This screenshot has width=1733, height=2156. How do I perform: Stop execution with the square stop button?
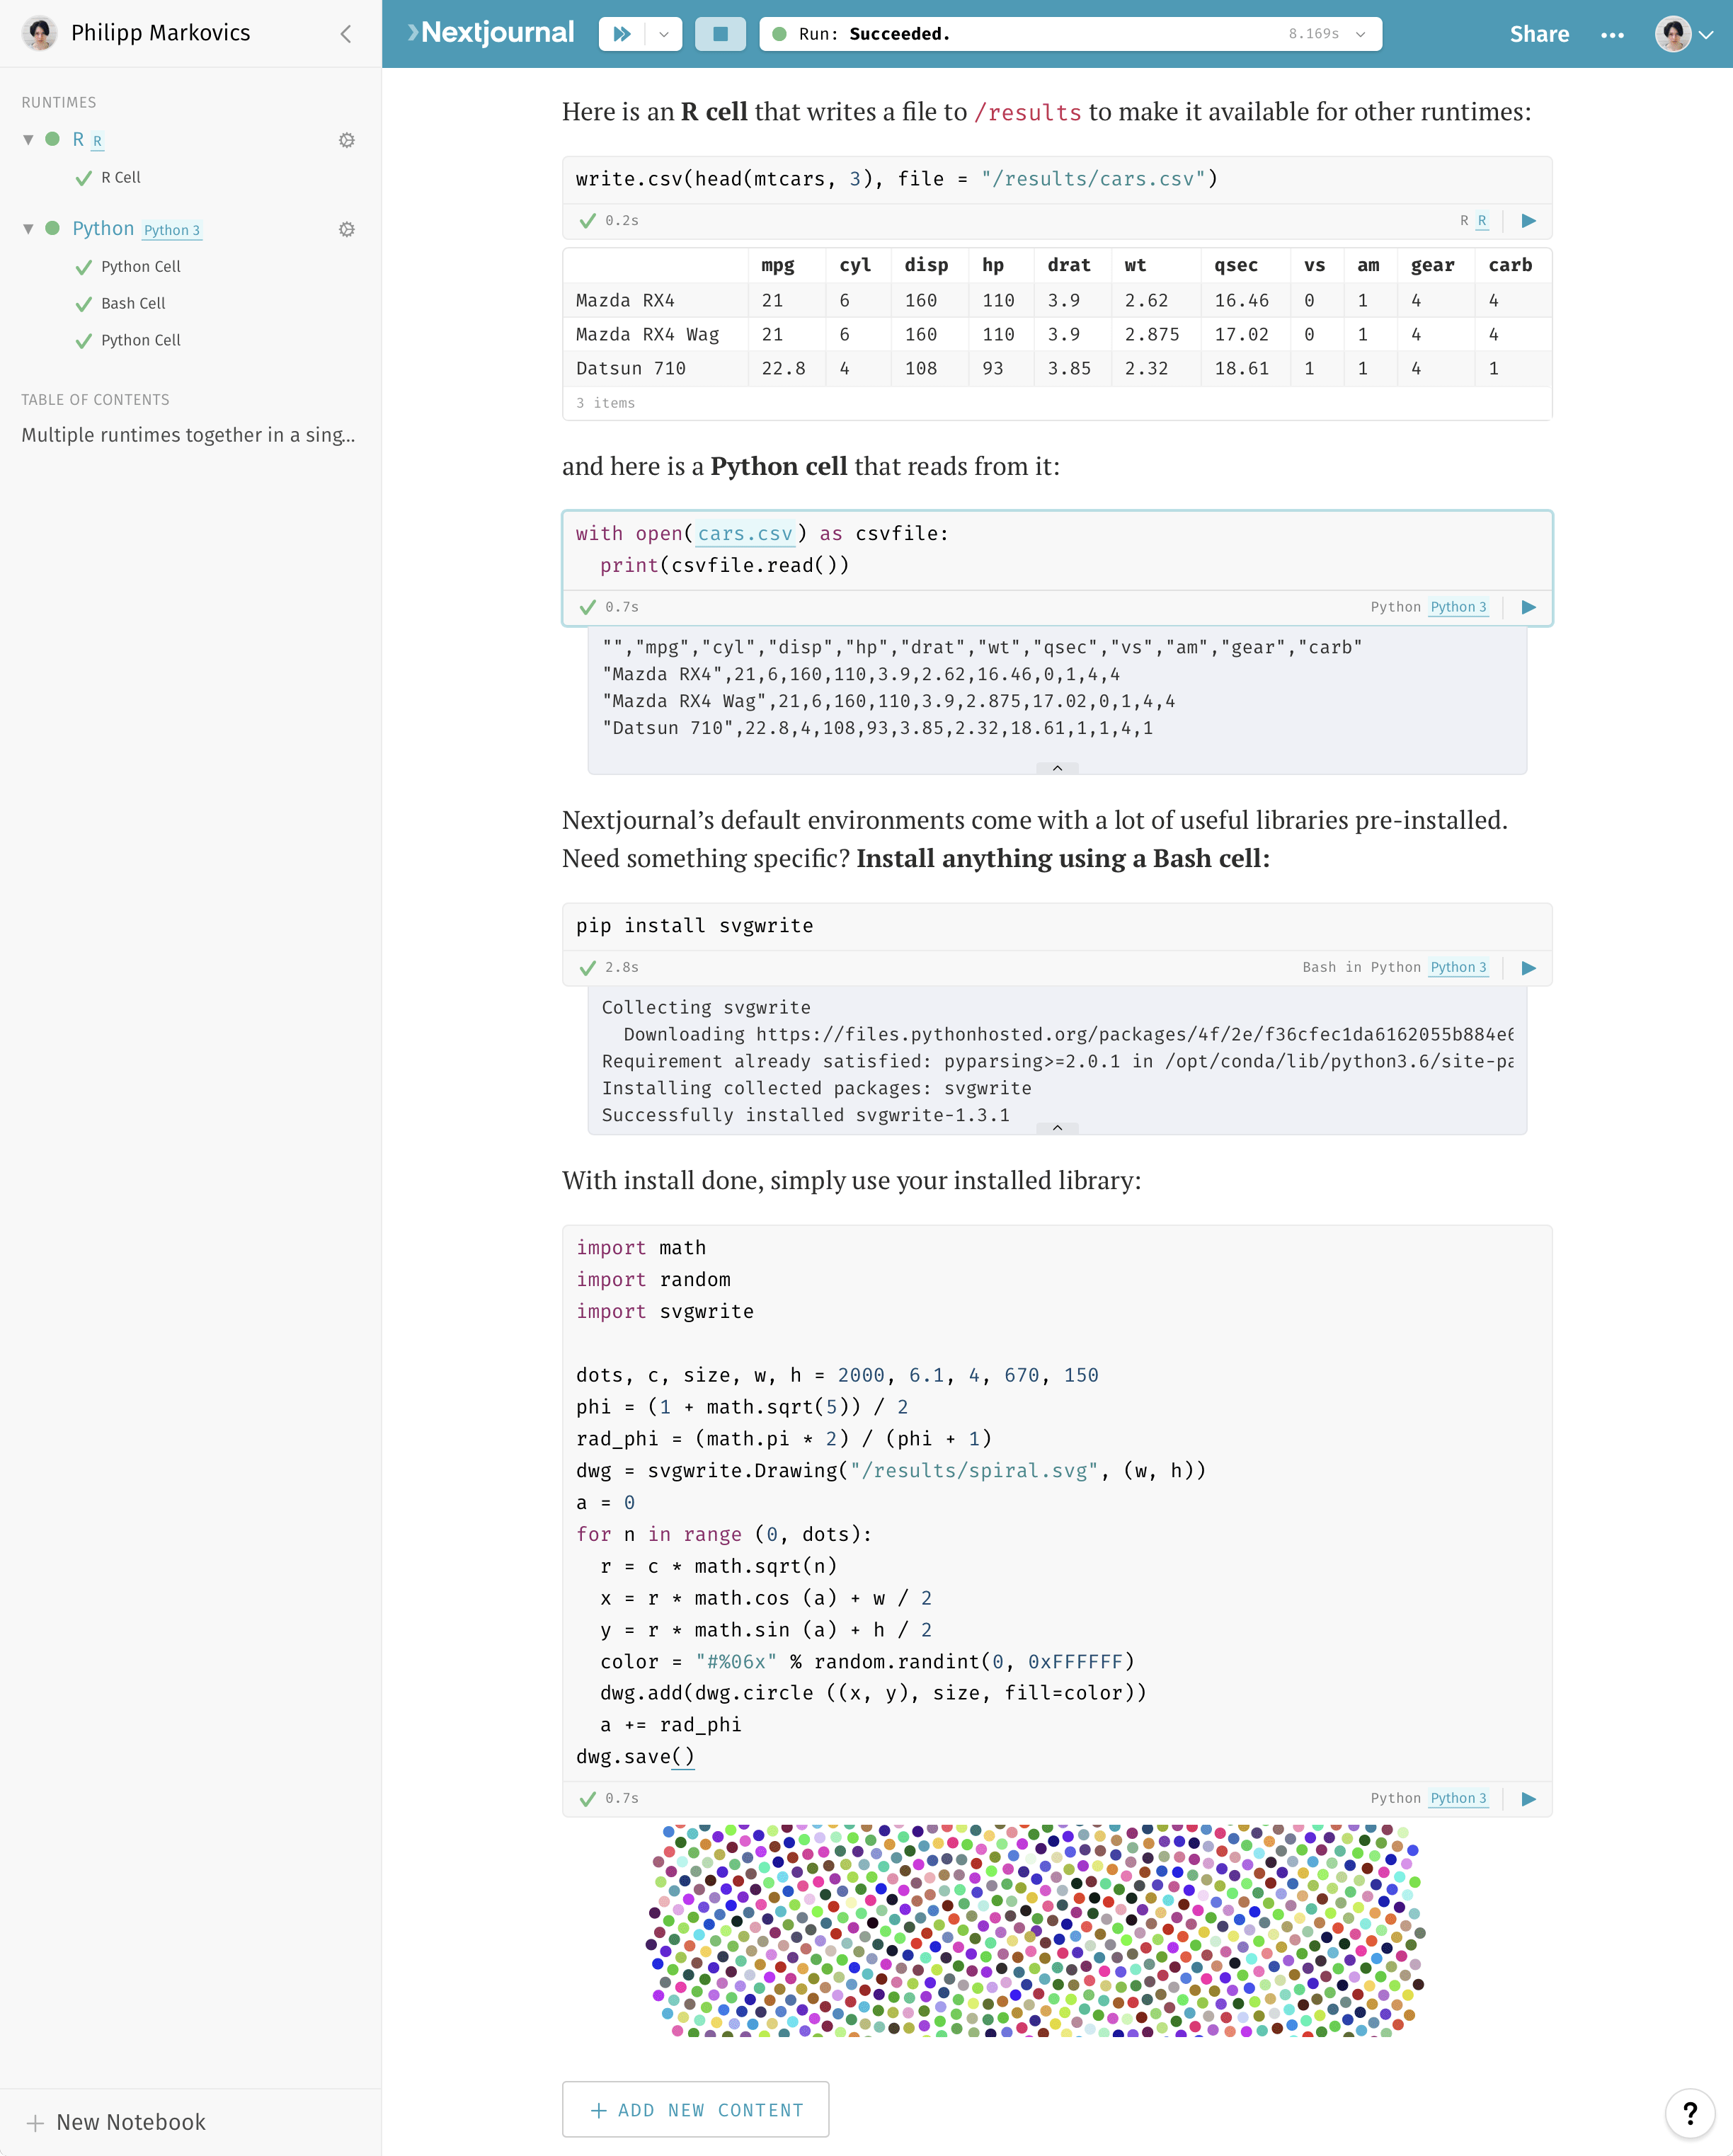(x=720, y=34)
